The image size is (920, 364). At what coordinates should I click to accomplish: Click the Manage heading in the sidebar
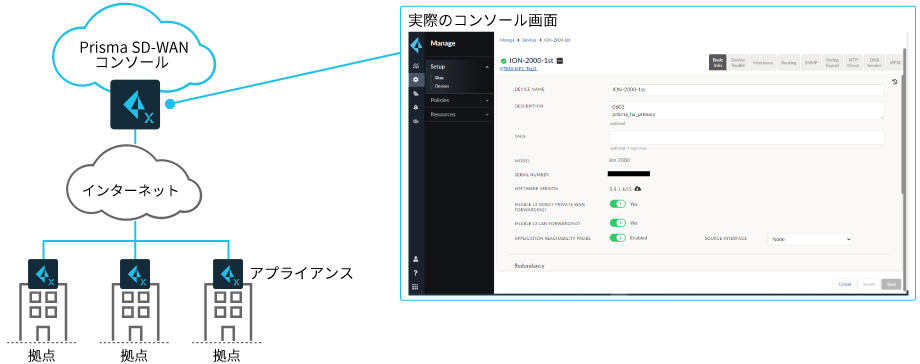pos(442,43)
